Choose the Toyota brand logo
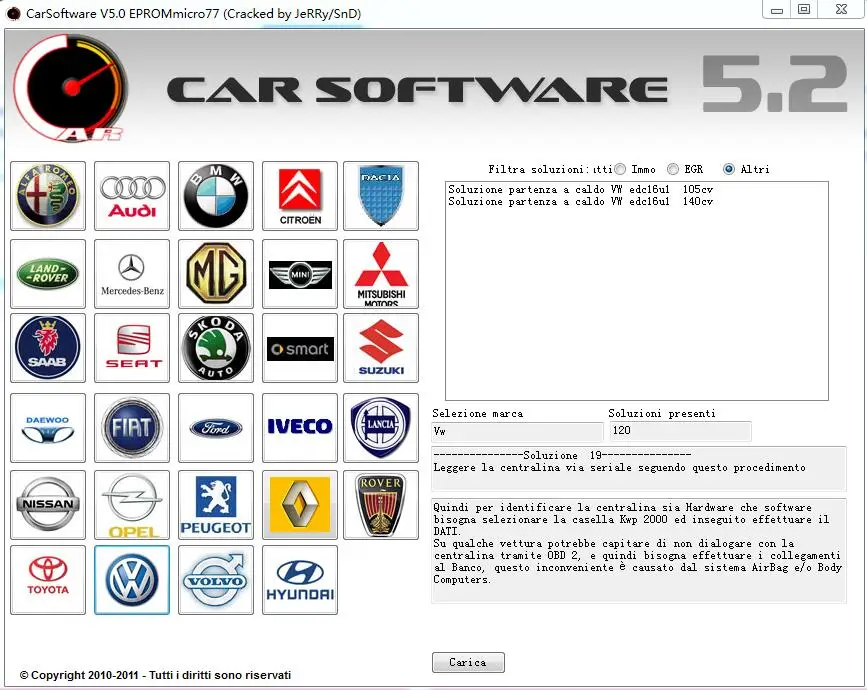 pyautogui.click(x=48, y=580)
